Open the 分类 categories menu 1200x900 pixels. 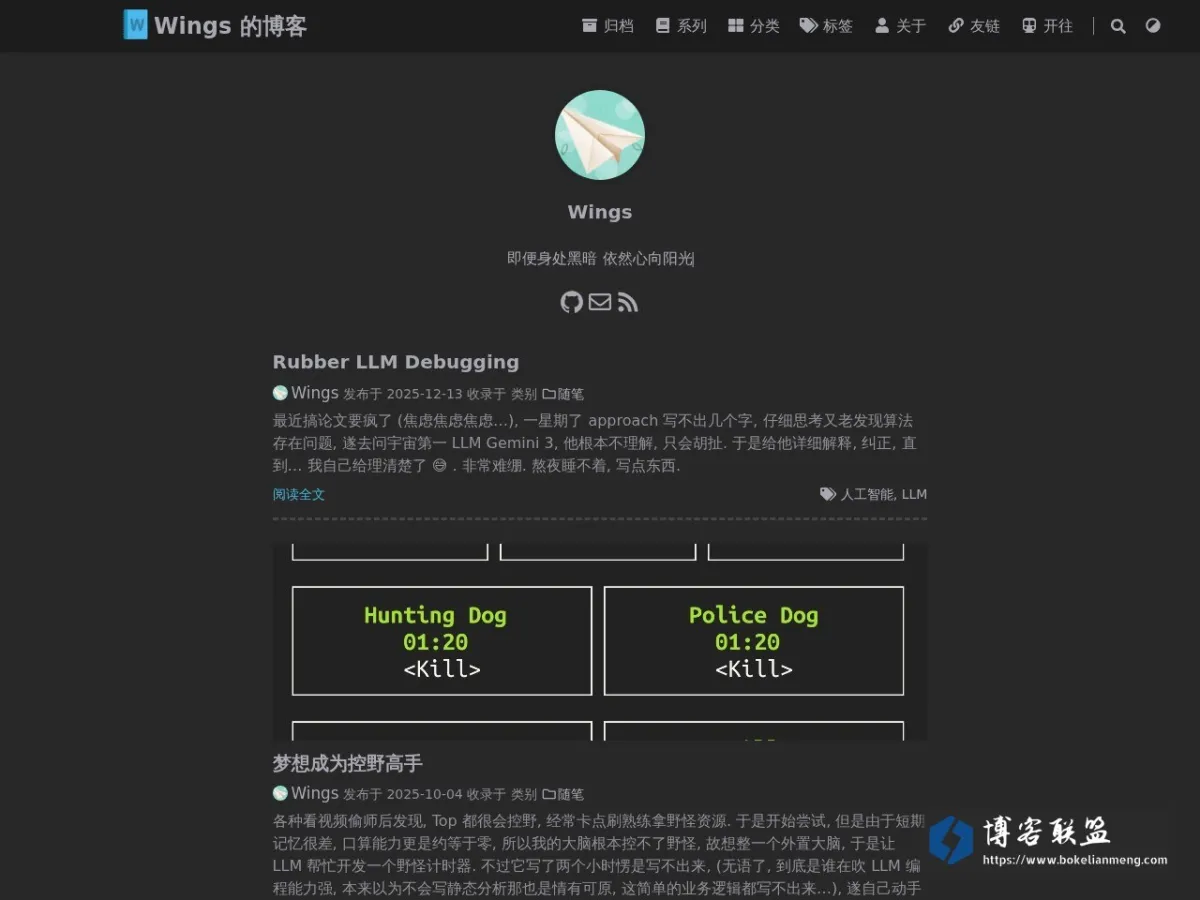point(754,26)
